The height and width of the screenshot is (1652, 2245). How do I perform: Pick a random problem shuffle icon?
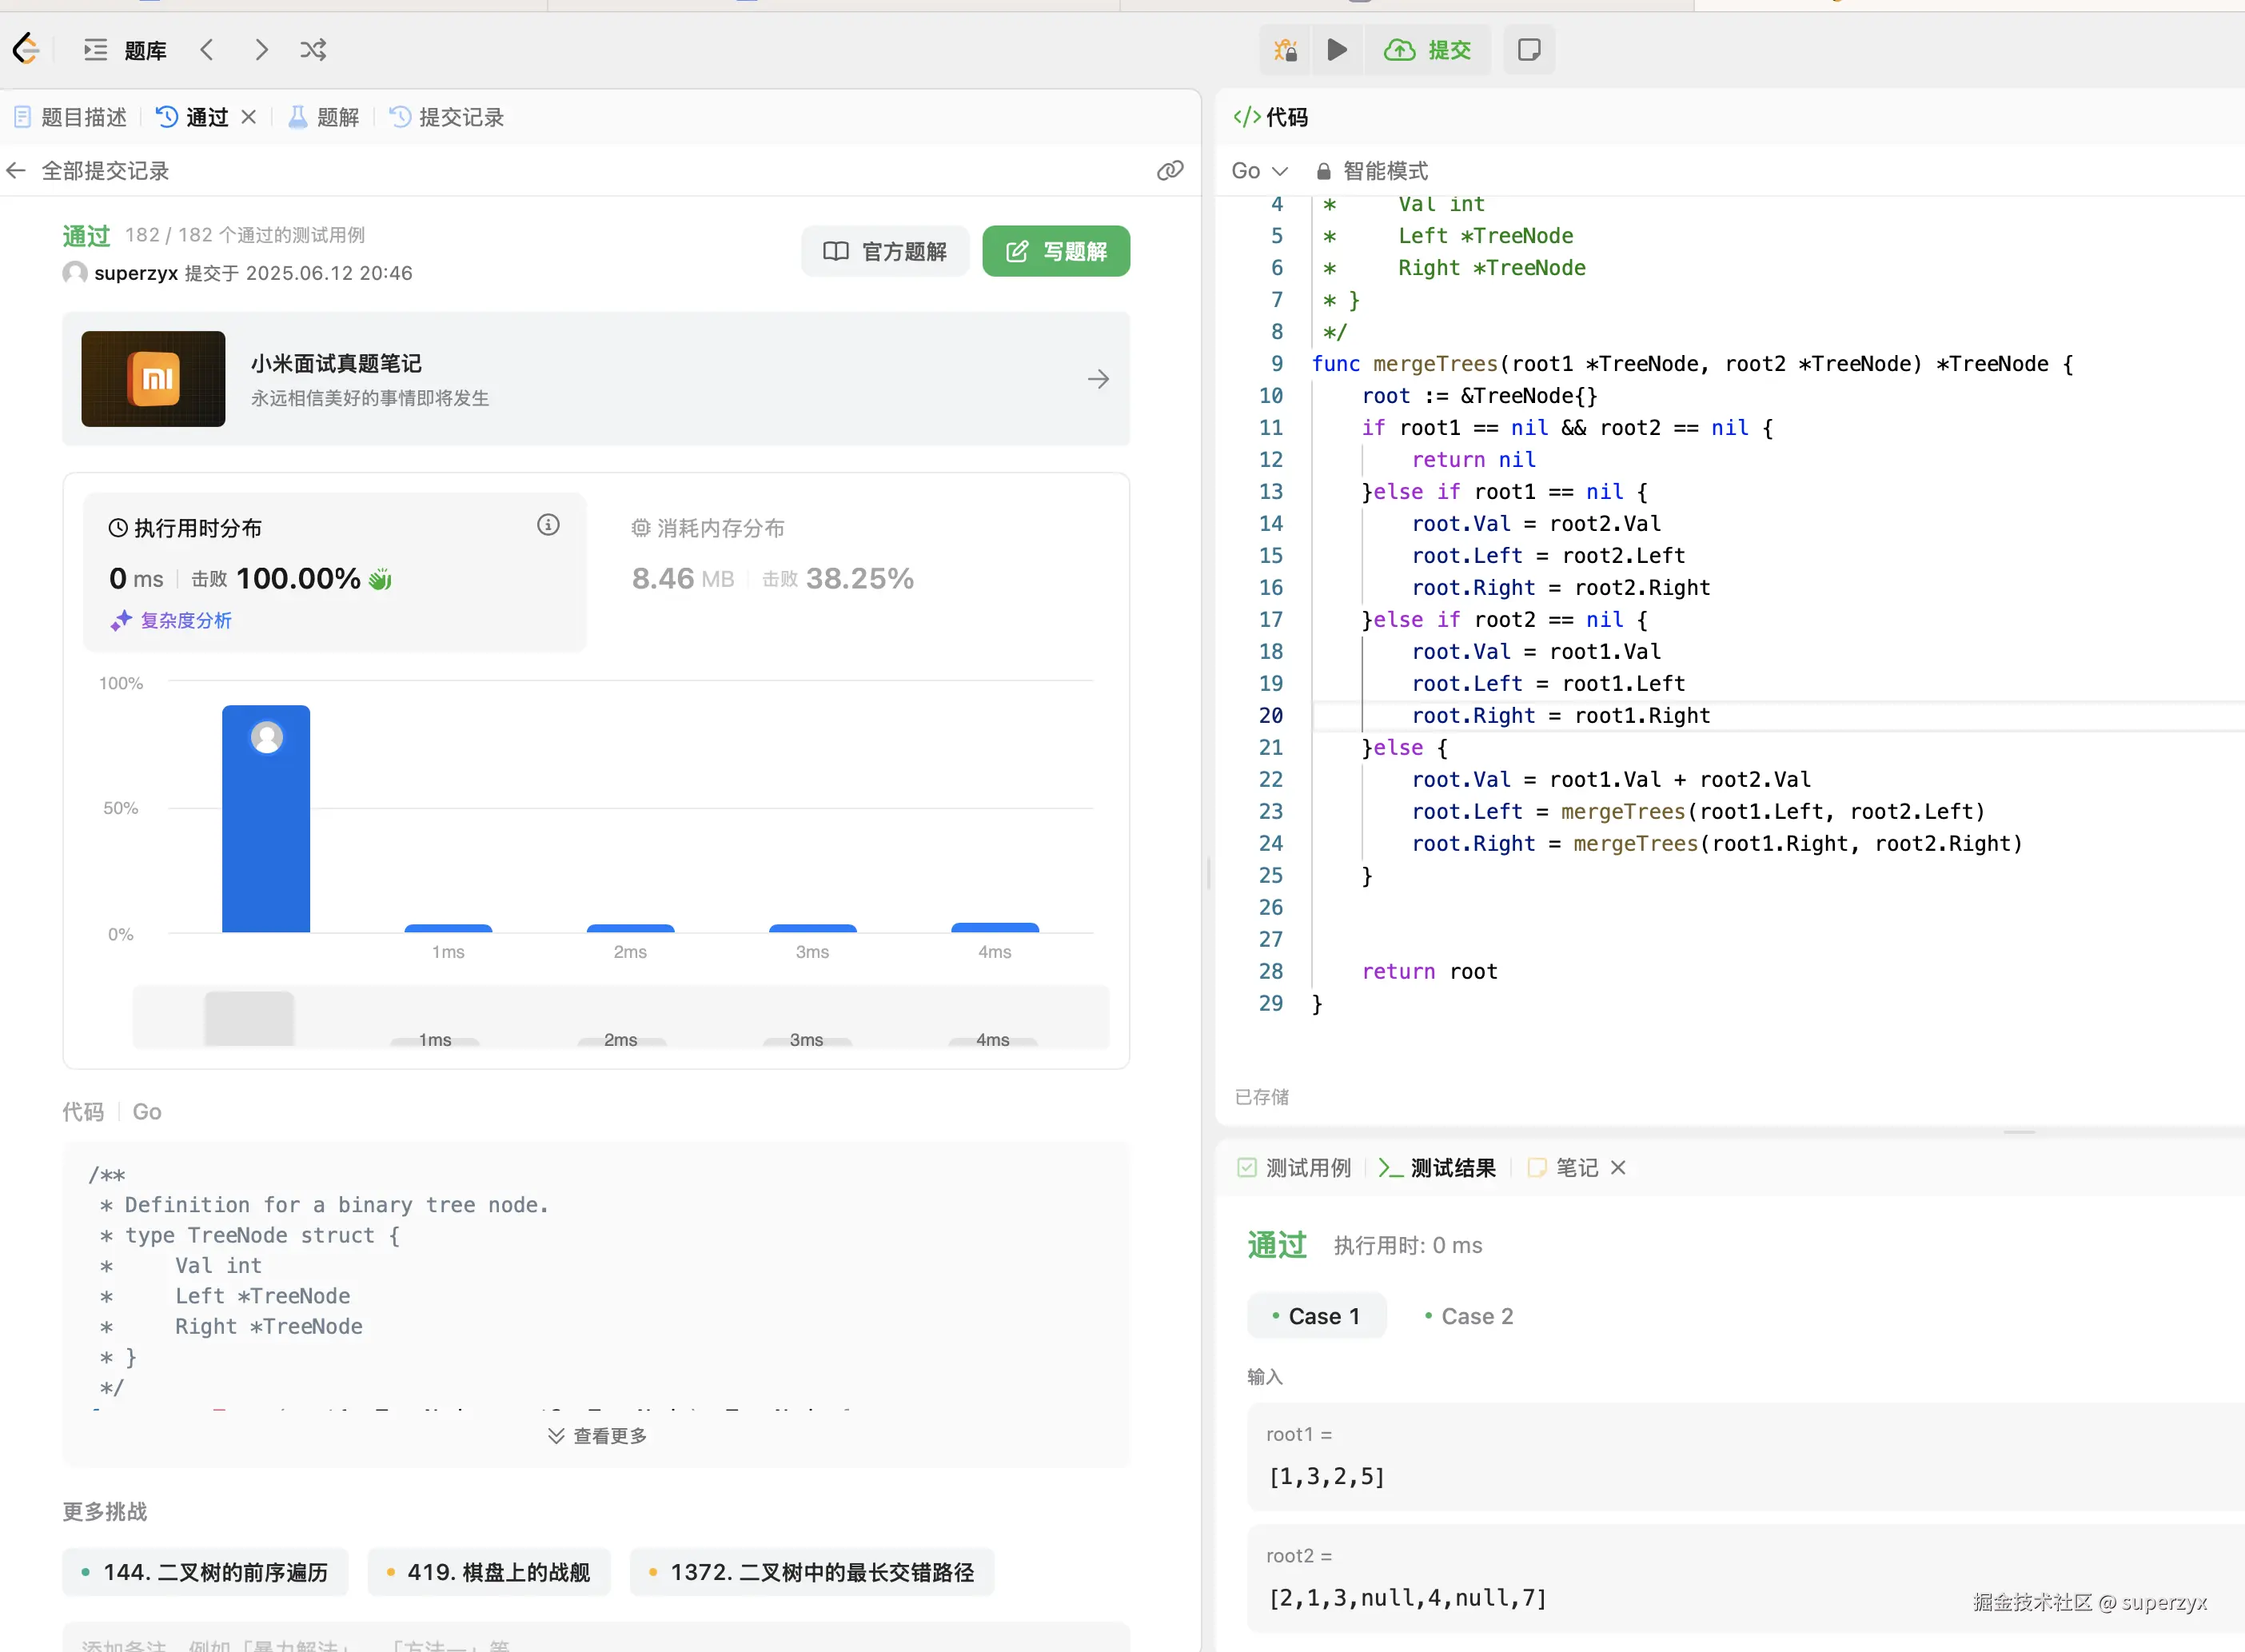click(x=313, y=49)
